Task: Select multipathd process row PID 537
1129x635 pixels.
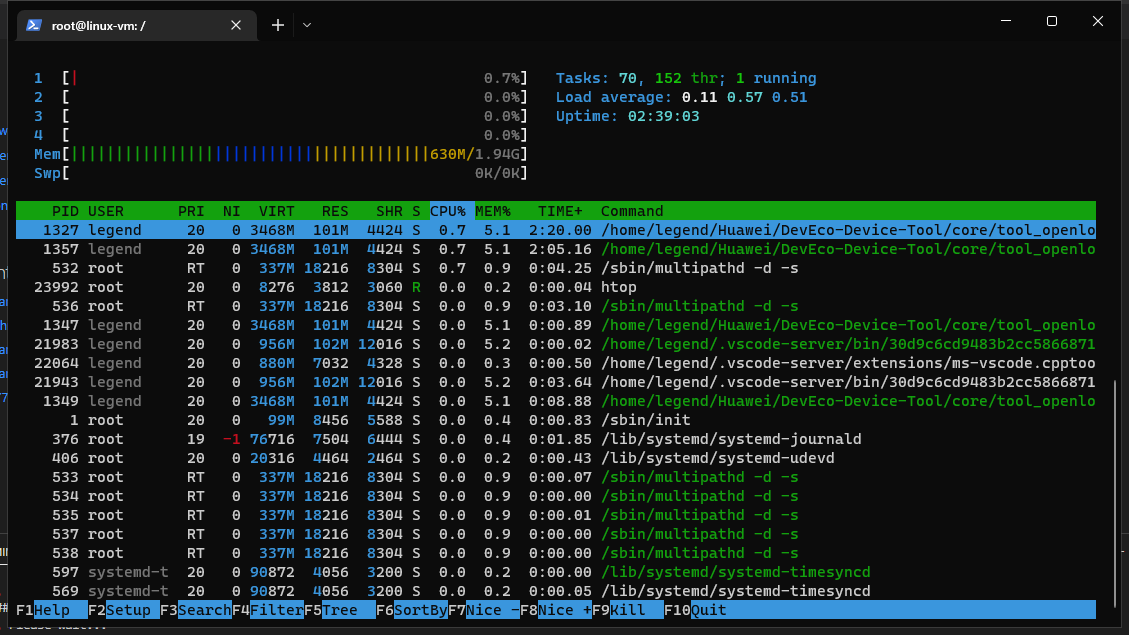Action: (x=556, y=534)
